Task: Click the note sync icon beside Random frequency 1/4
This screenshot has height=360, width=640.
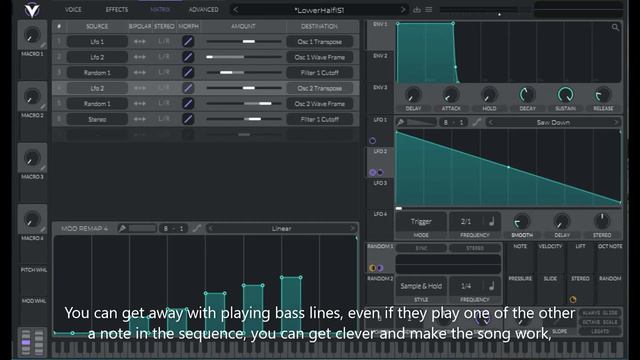Action: point(492,286)
